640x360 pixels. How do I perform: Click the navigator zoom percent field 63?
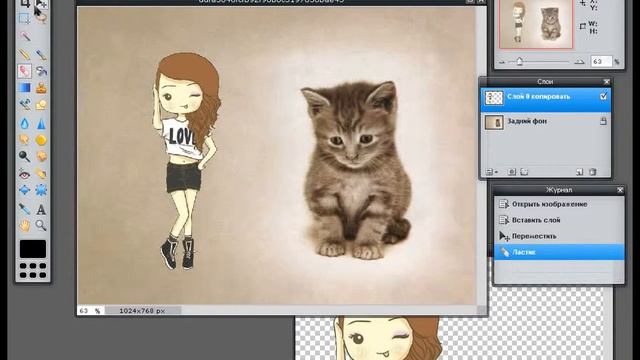point(601,62)
